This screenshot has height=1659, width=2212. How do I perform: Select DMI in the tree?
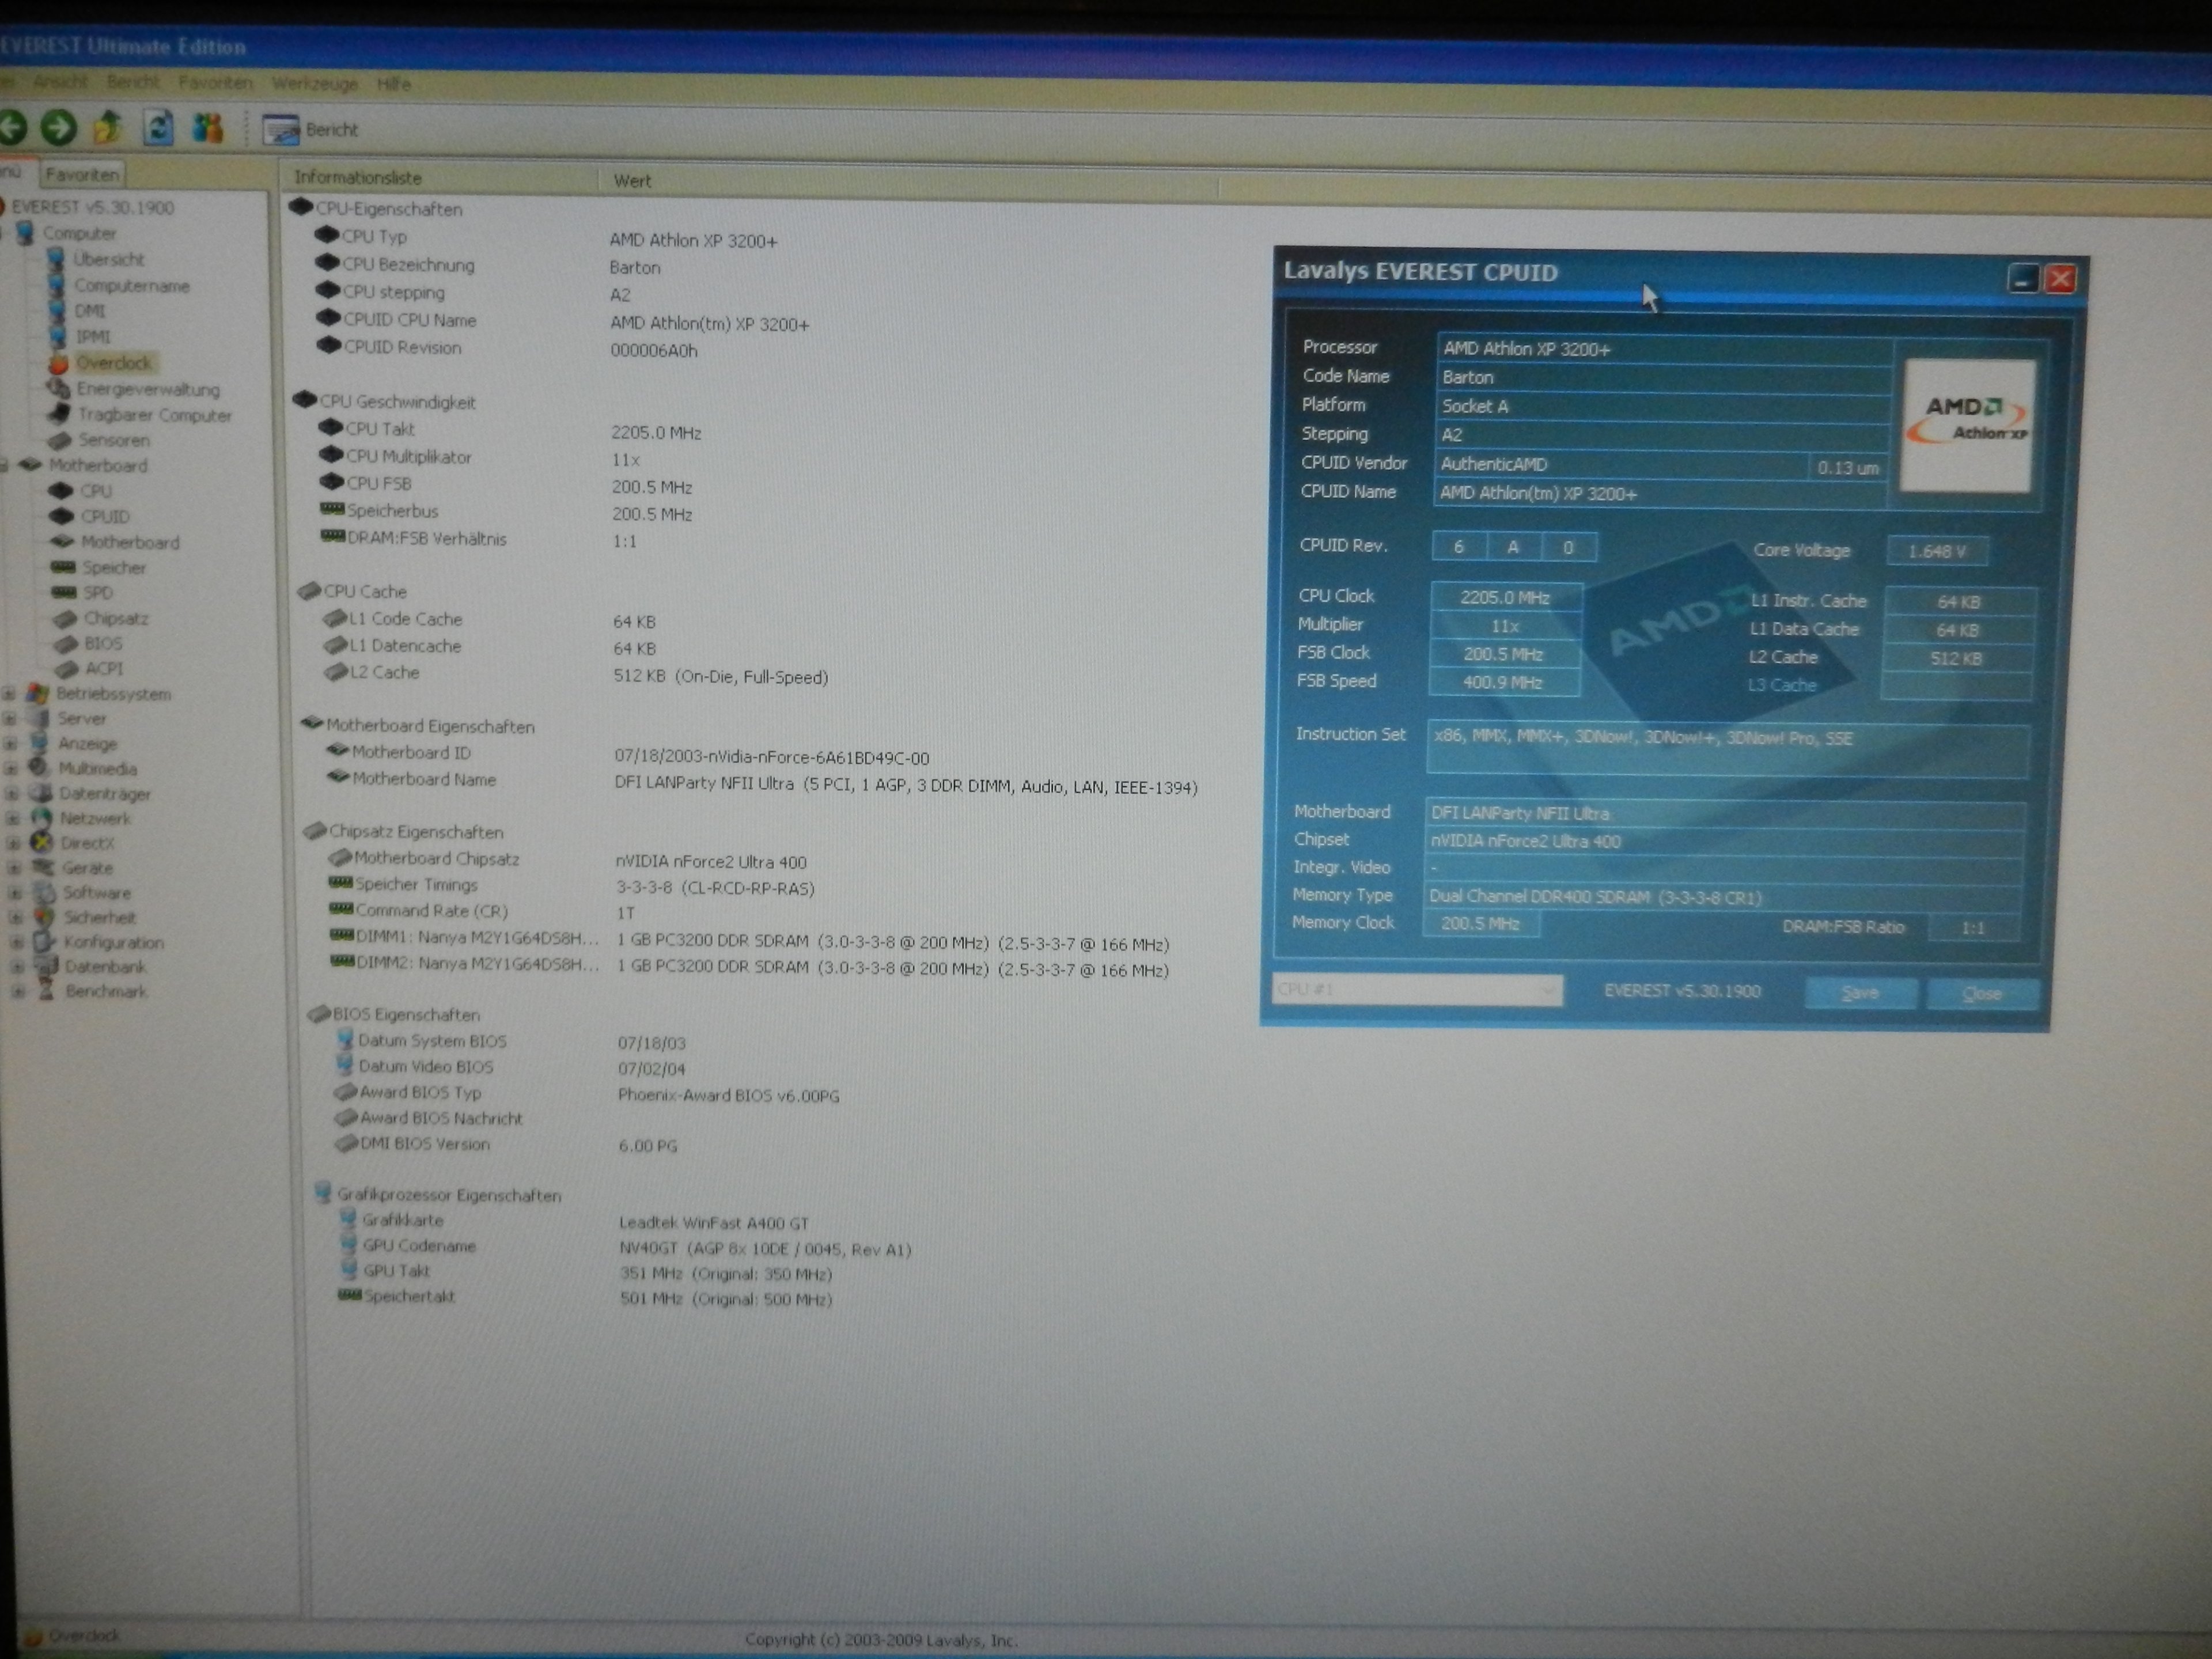click(x=89, y=311)
